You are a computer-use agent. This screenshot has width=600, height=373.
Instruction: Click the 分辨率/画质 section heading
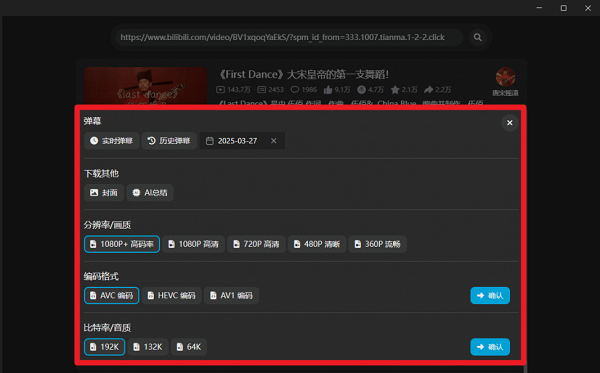tap(107, 225)
